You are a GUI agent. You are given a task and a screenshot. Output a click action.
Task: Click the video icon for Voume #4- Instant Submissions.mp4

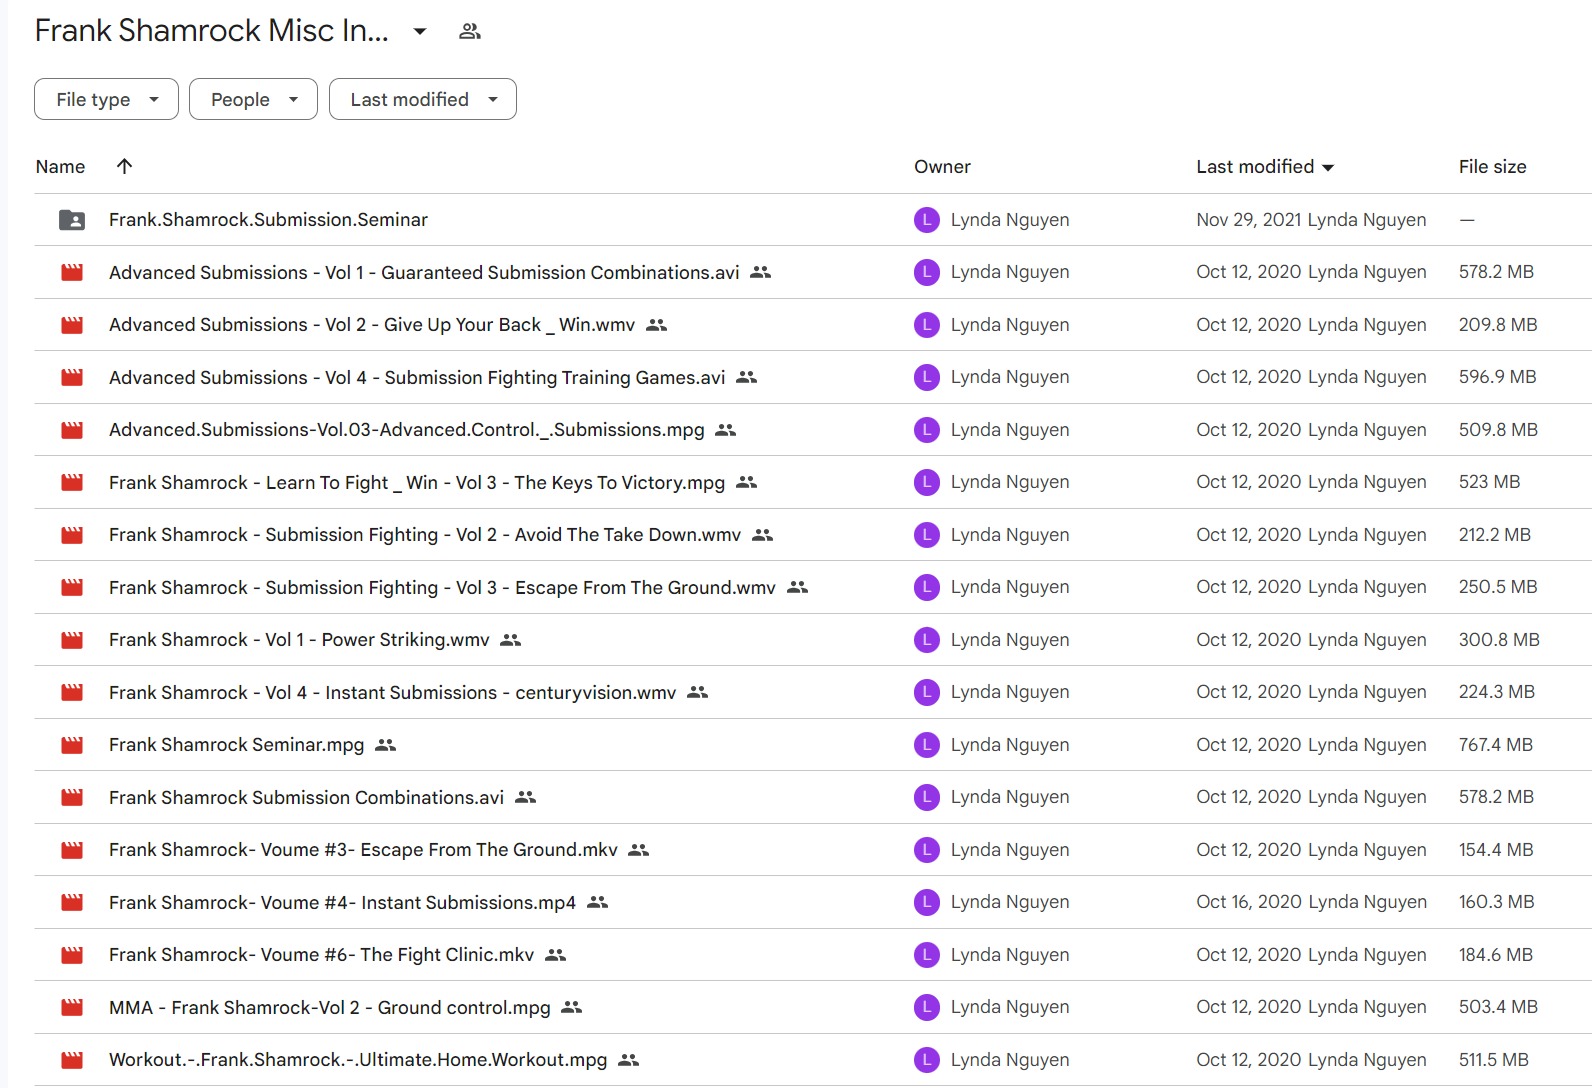(x=72, y=902)
